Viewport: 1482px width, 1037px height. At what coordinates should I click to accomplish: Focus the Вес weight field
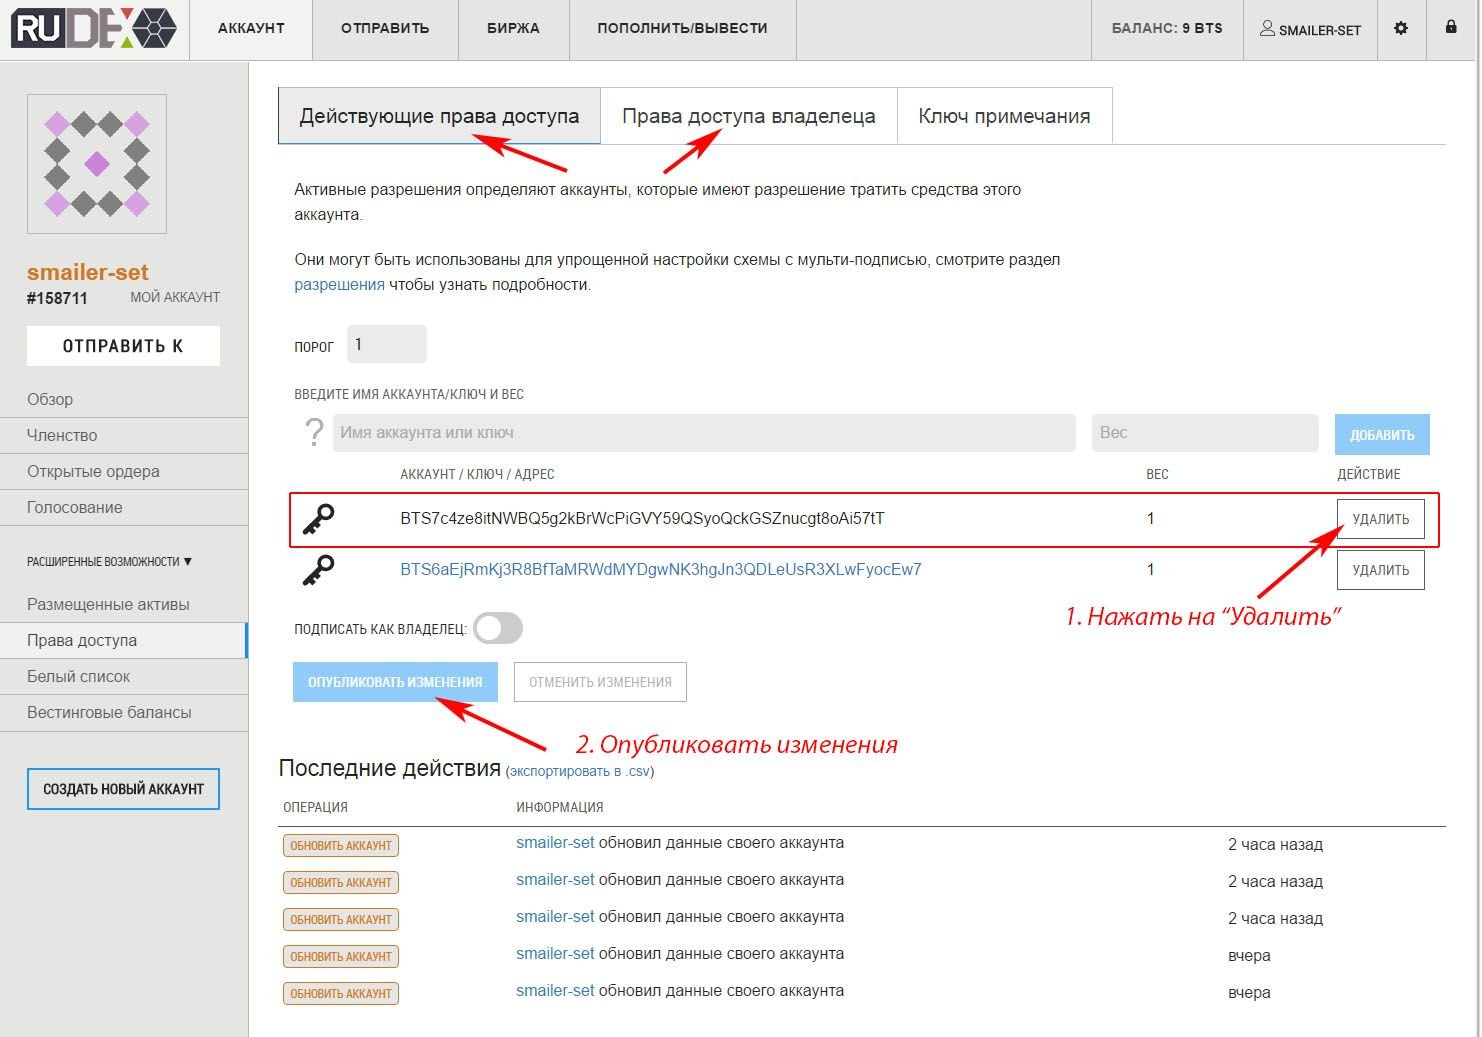tap(1205, 432)
